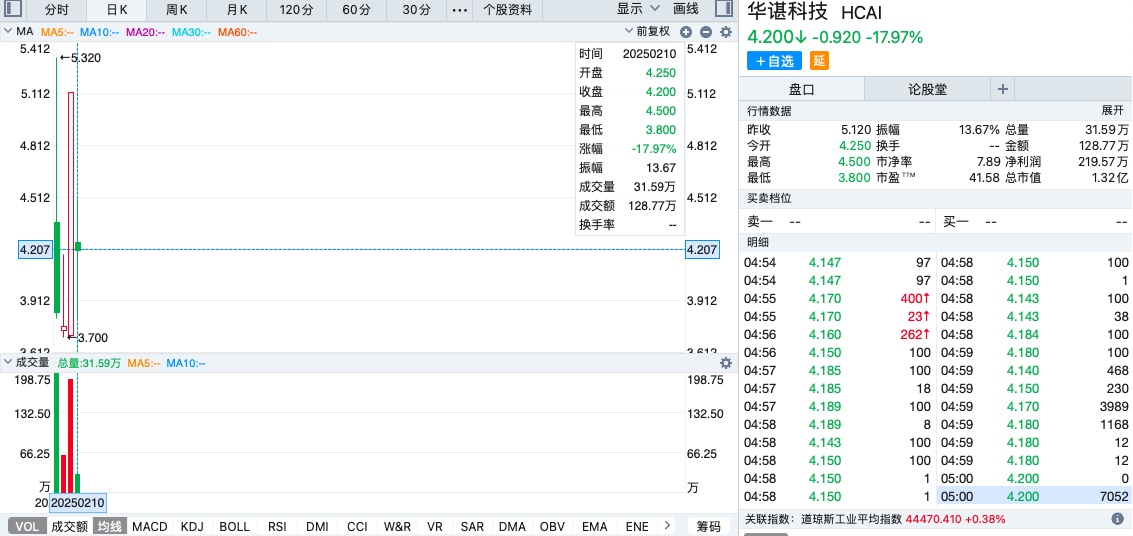Zoom out K-line chart with minus icon
Image resolution: width=1133 pixels, height=536 pixels.
[x=706, y=32]
